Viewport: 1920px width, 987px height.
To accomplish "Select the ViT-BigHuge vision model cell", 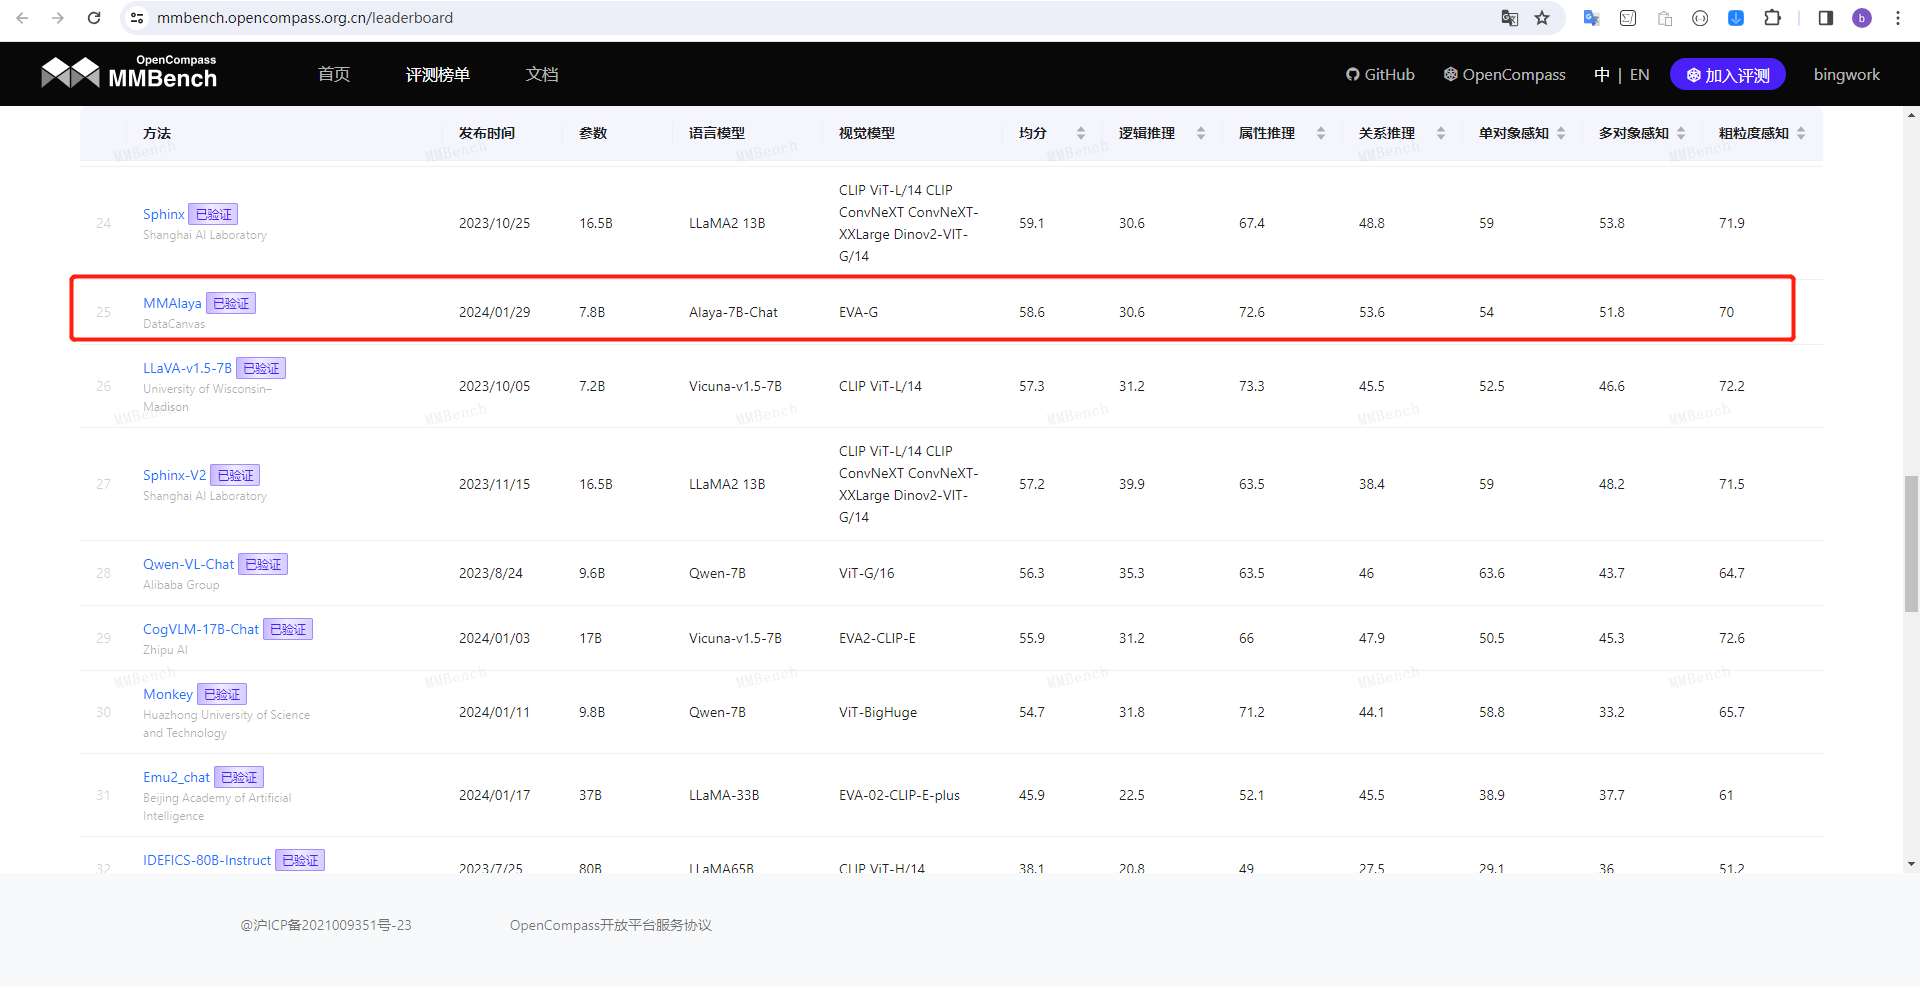I will pos(878,712).
